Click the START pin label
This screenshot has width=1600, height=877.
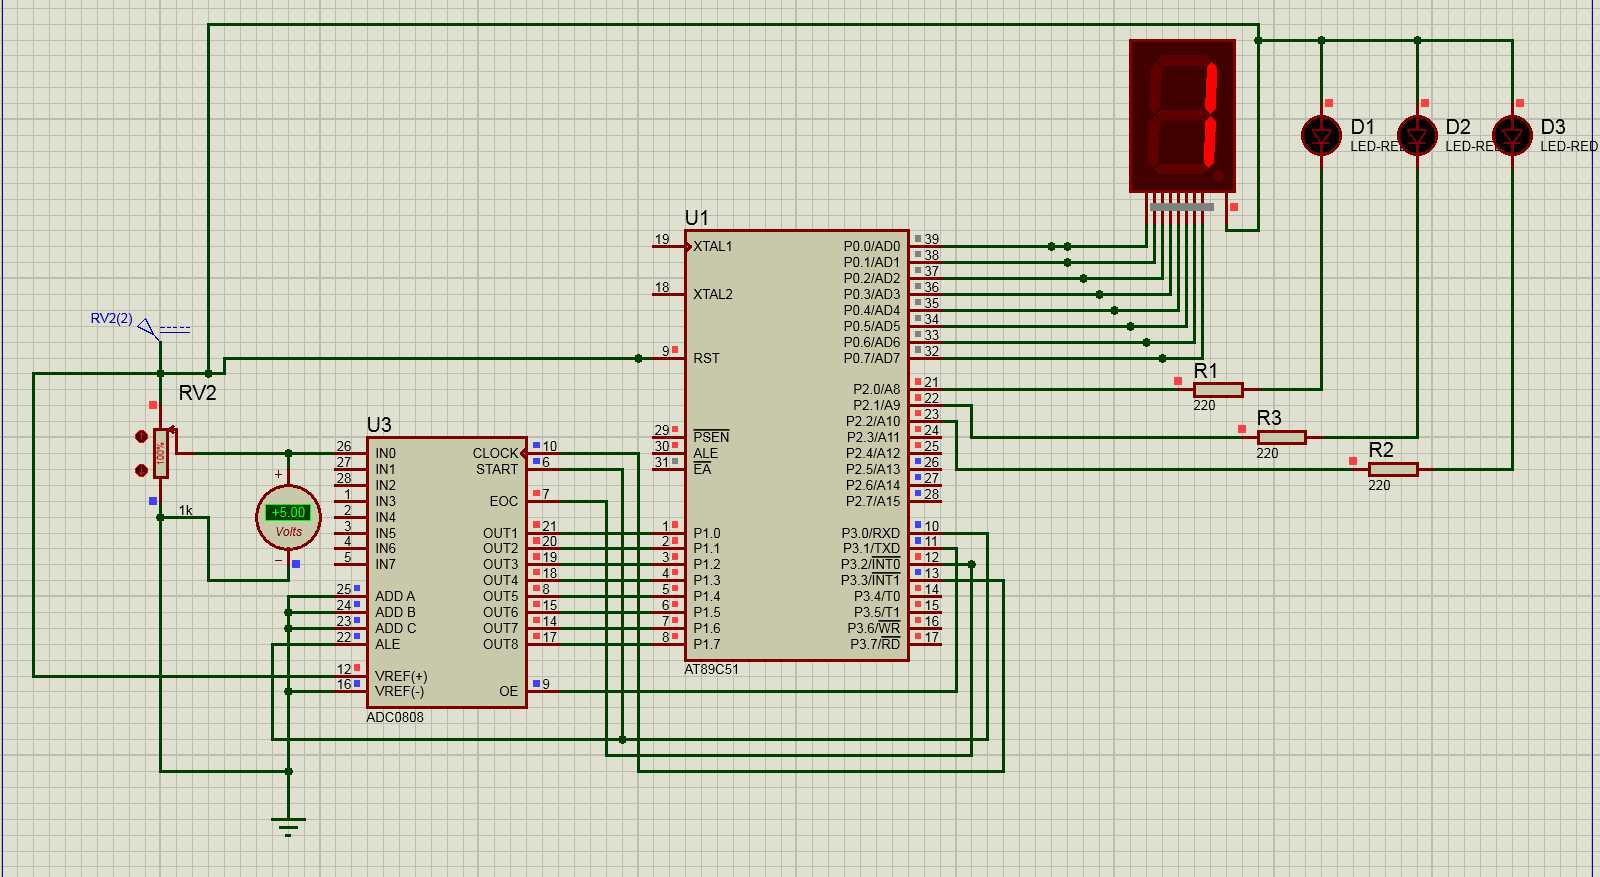(x=497, y=469)
